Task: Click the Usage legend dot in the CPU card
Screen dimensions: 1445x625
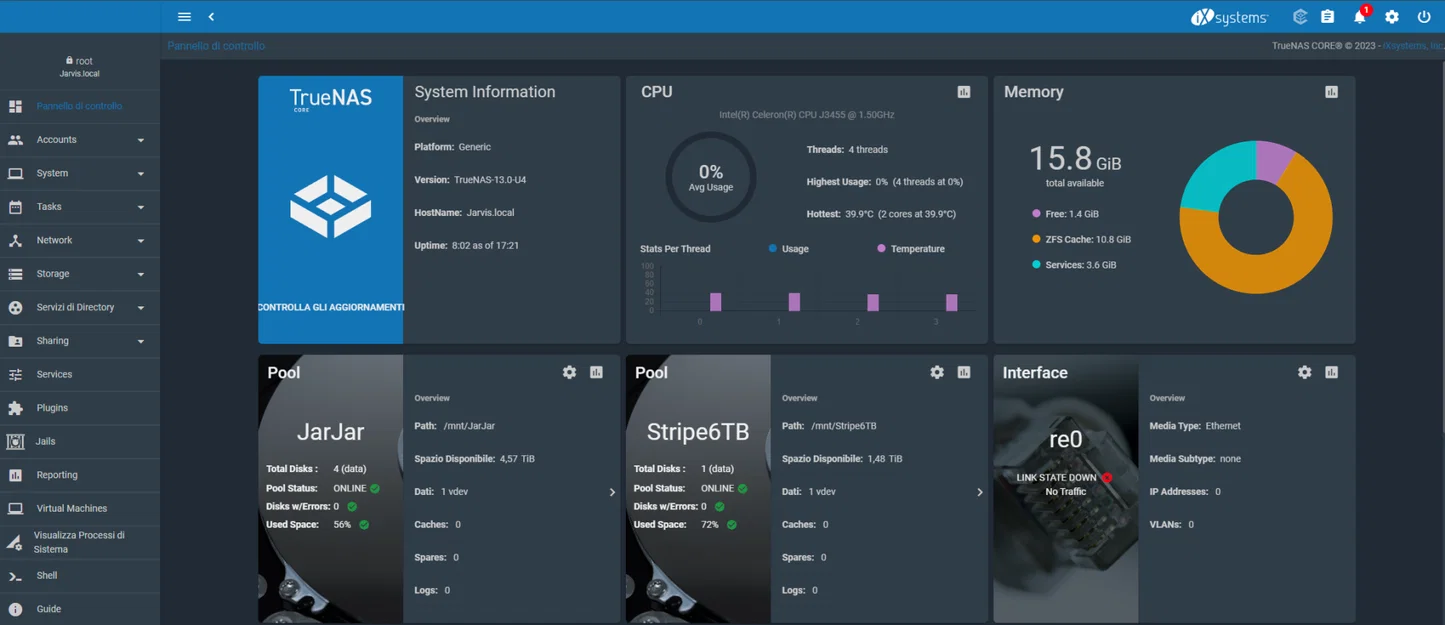Action: click(x=773, y=248)
